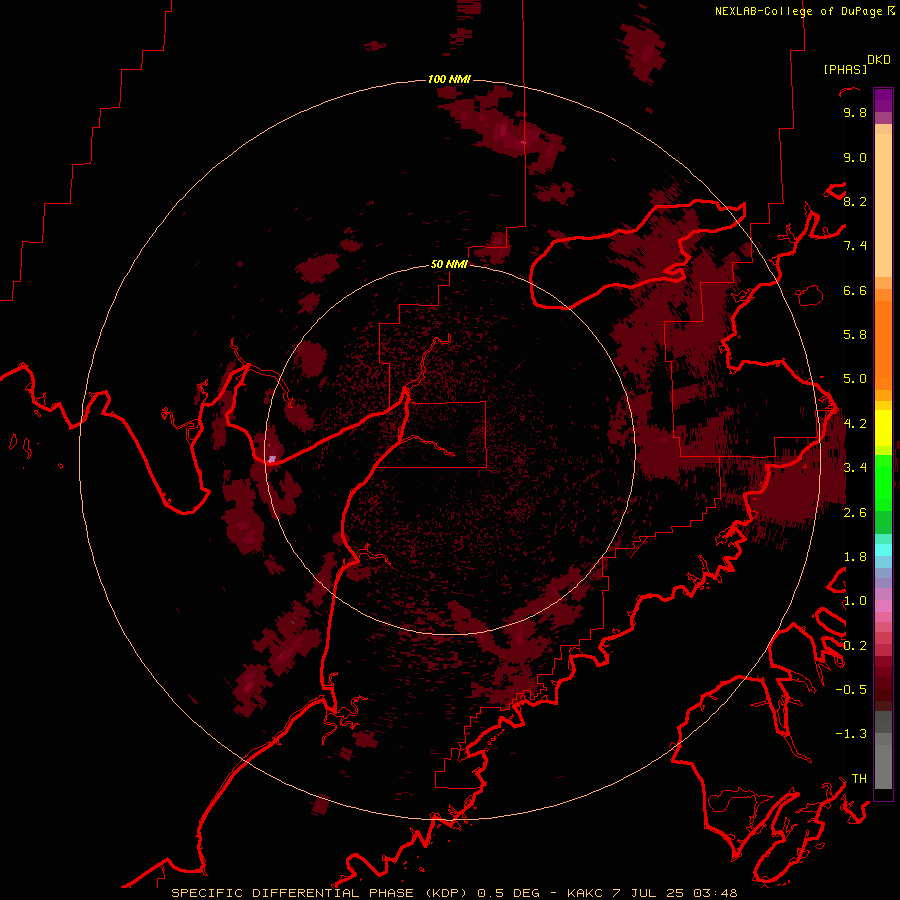Click the 2.6 value on the color scale
Screen dimensions: 900x900
pyautogui.click(x=855, y=513)
